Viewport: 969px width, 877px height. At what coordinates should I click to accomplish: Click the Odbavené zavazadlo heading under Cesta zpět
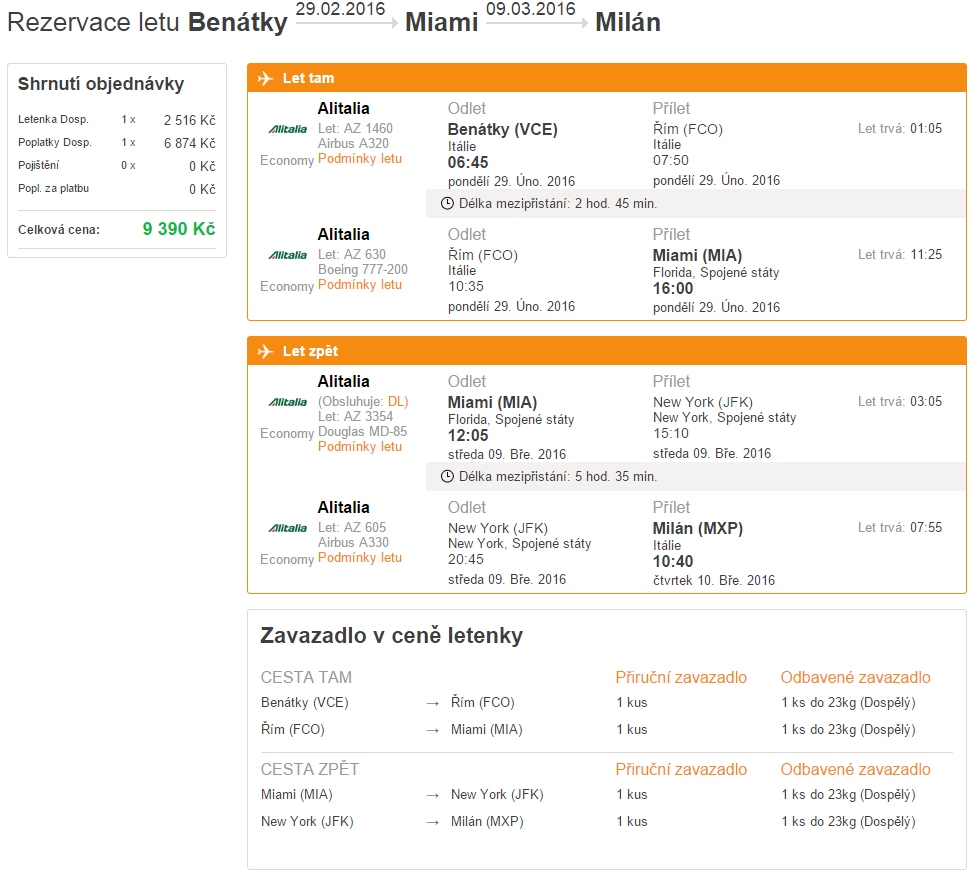point(855,769)
